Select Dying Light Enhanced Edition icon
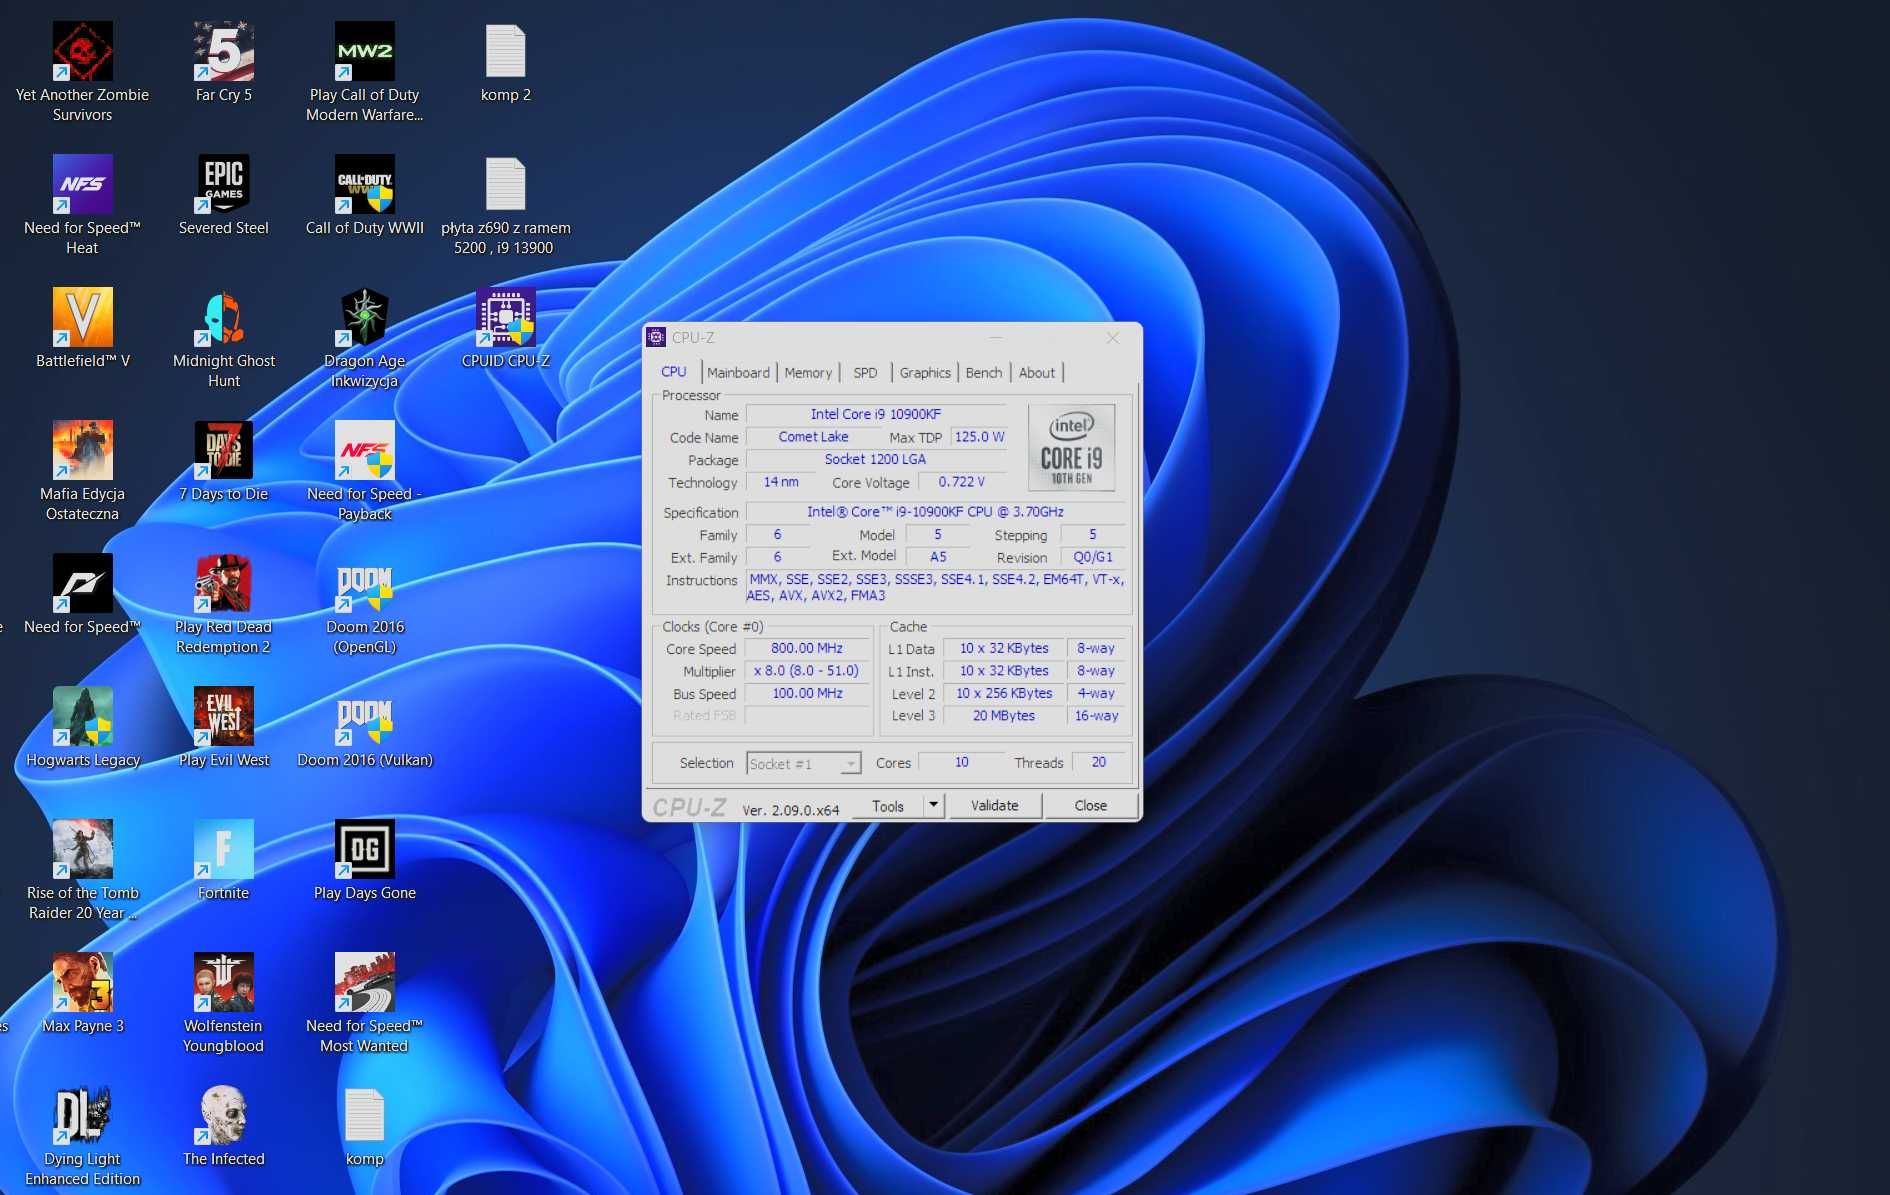Screen dimensions: 1890x1195 point(82,1136)
